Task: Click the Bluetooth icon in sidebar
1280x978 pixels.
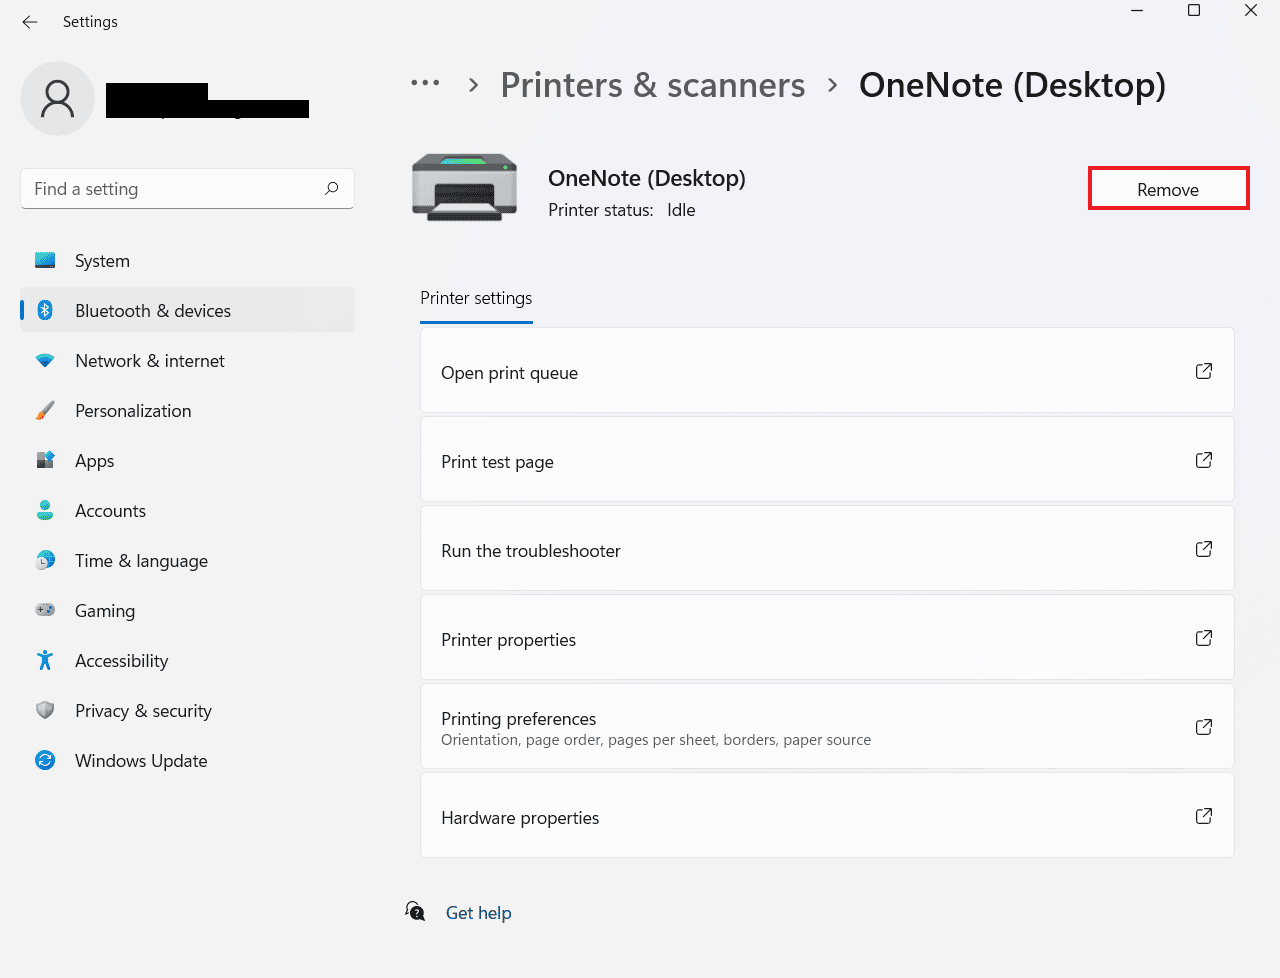Action: tap(45, 311)
